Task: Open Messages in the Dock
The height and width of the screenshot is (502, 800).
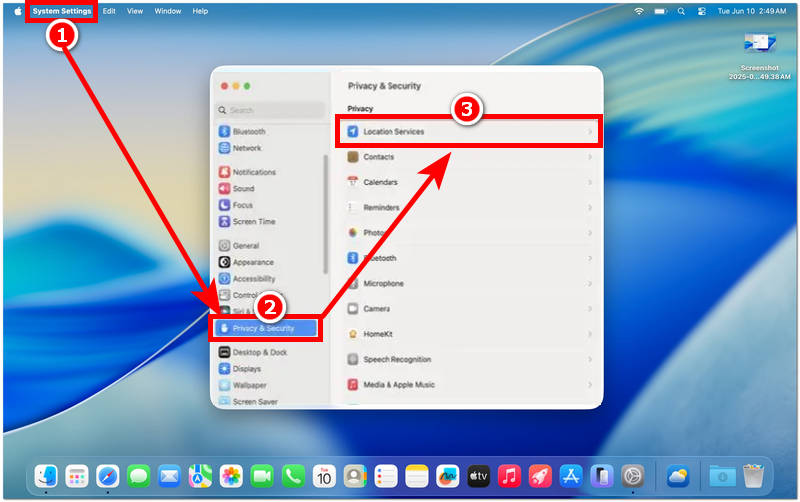Action: point(138,476)
